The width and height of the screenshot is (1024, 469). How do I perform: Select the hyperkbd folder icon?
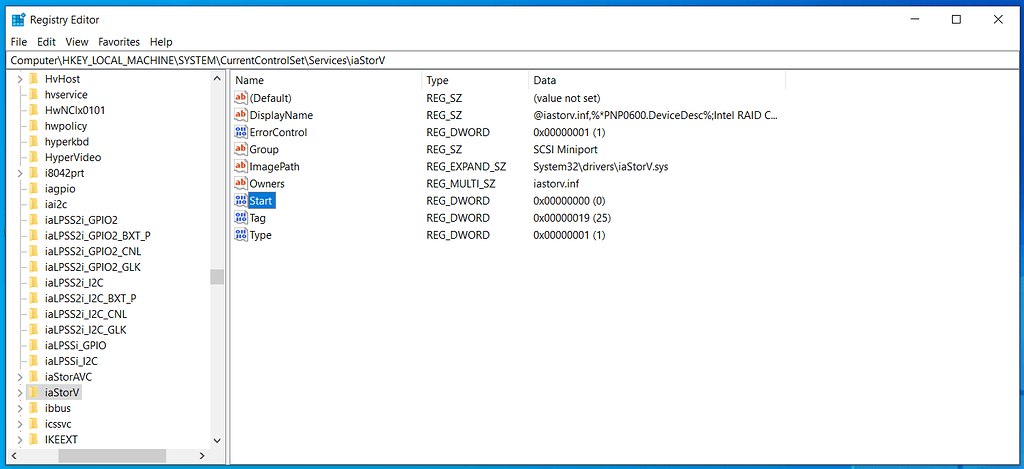[x=34, y=142]
